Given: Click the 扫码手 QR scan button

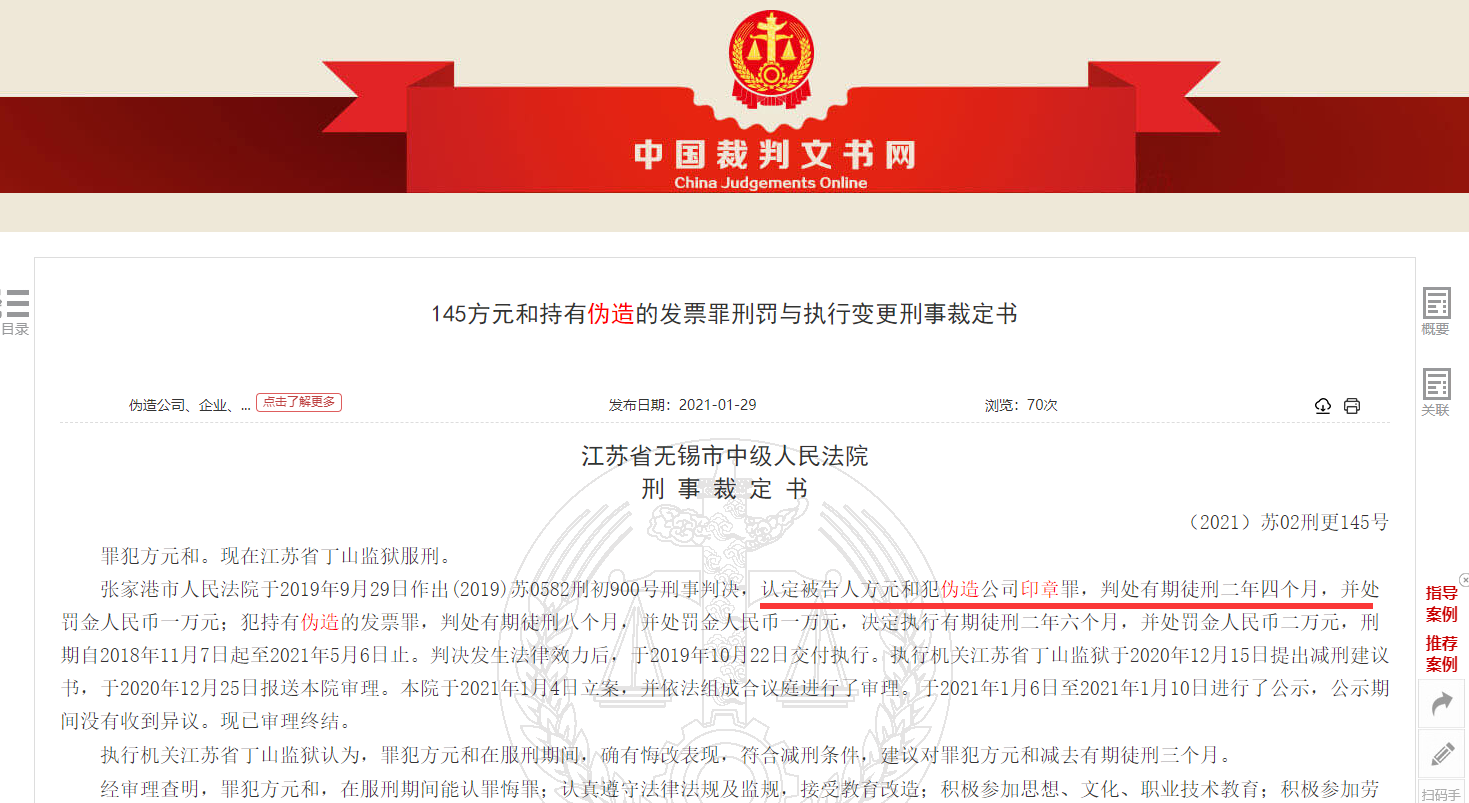Looking at the screenshot, I should [x=1441, y=792].
